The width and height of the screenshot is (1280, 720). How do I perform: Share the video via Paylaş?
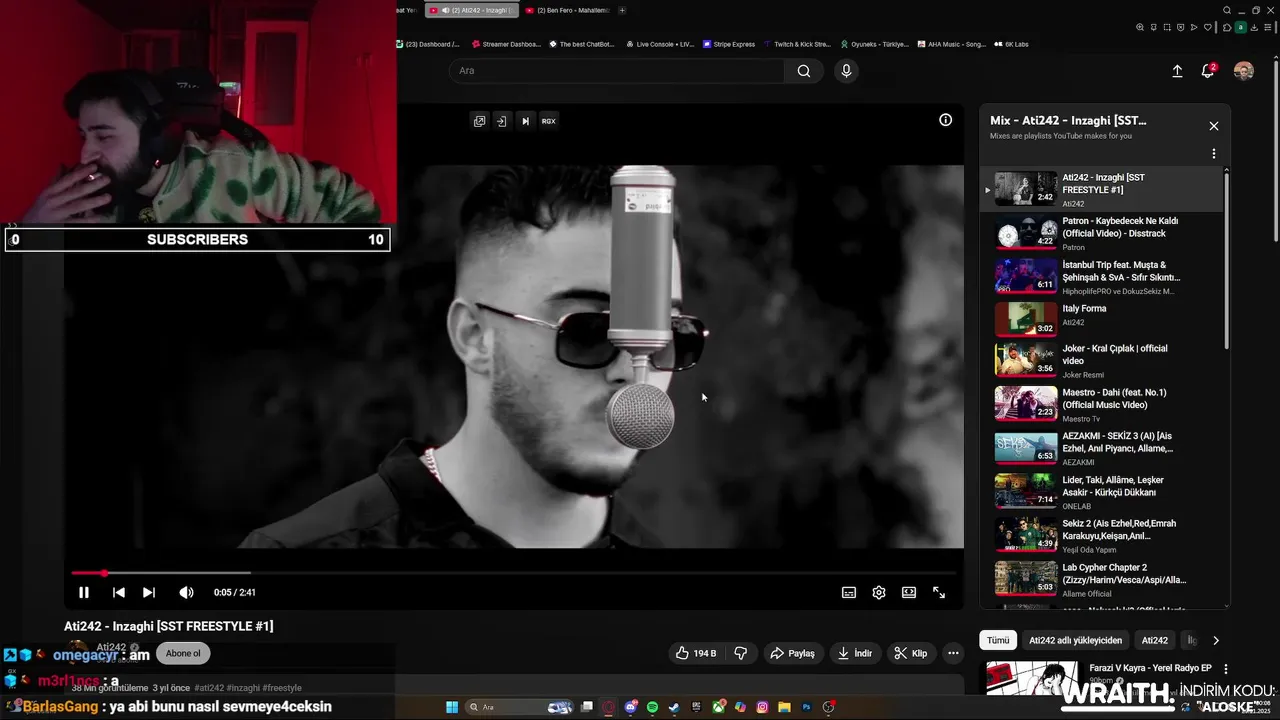(792, 653)
